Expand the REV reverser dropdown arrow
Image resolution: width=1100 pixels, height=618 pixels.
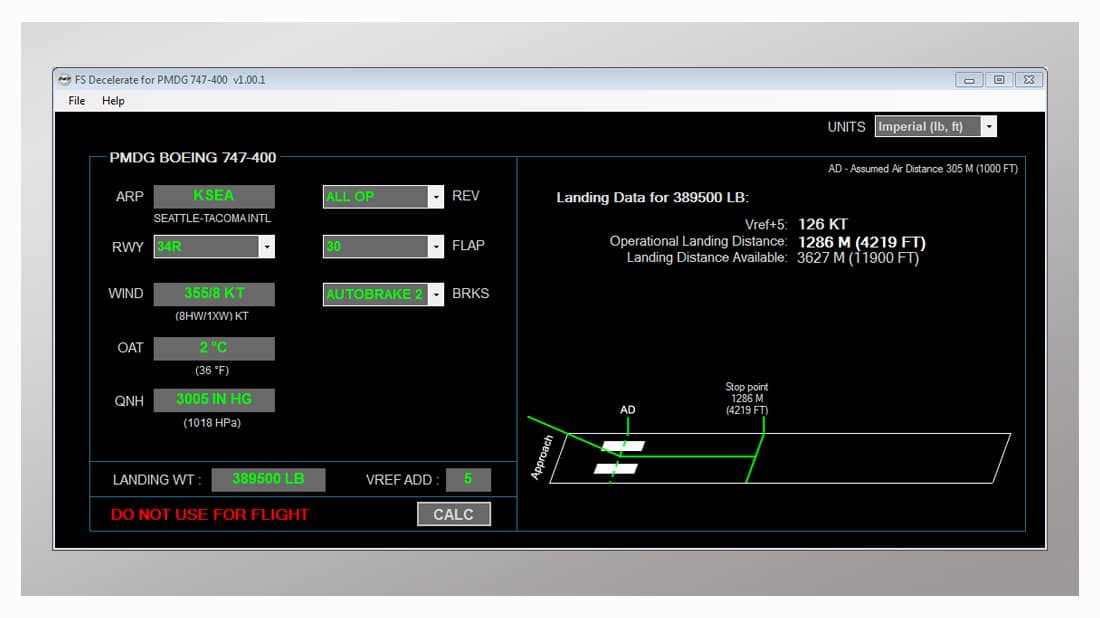[x=436, y=197]
